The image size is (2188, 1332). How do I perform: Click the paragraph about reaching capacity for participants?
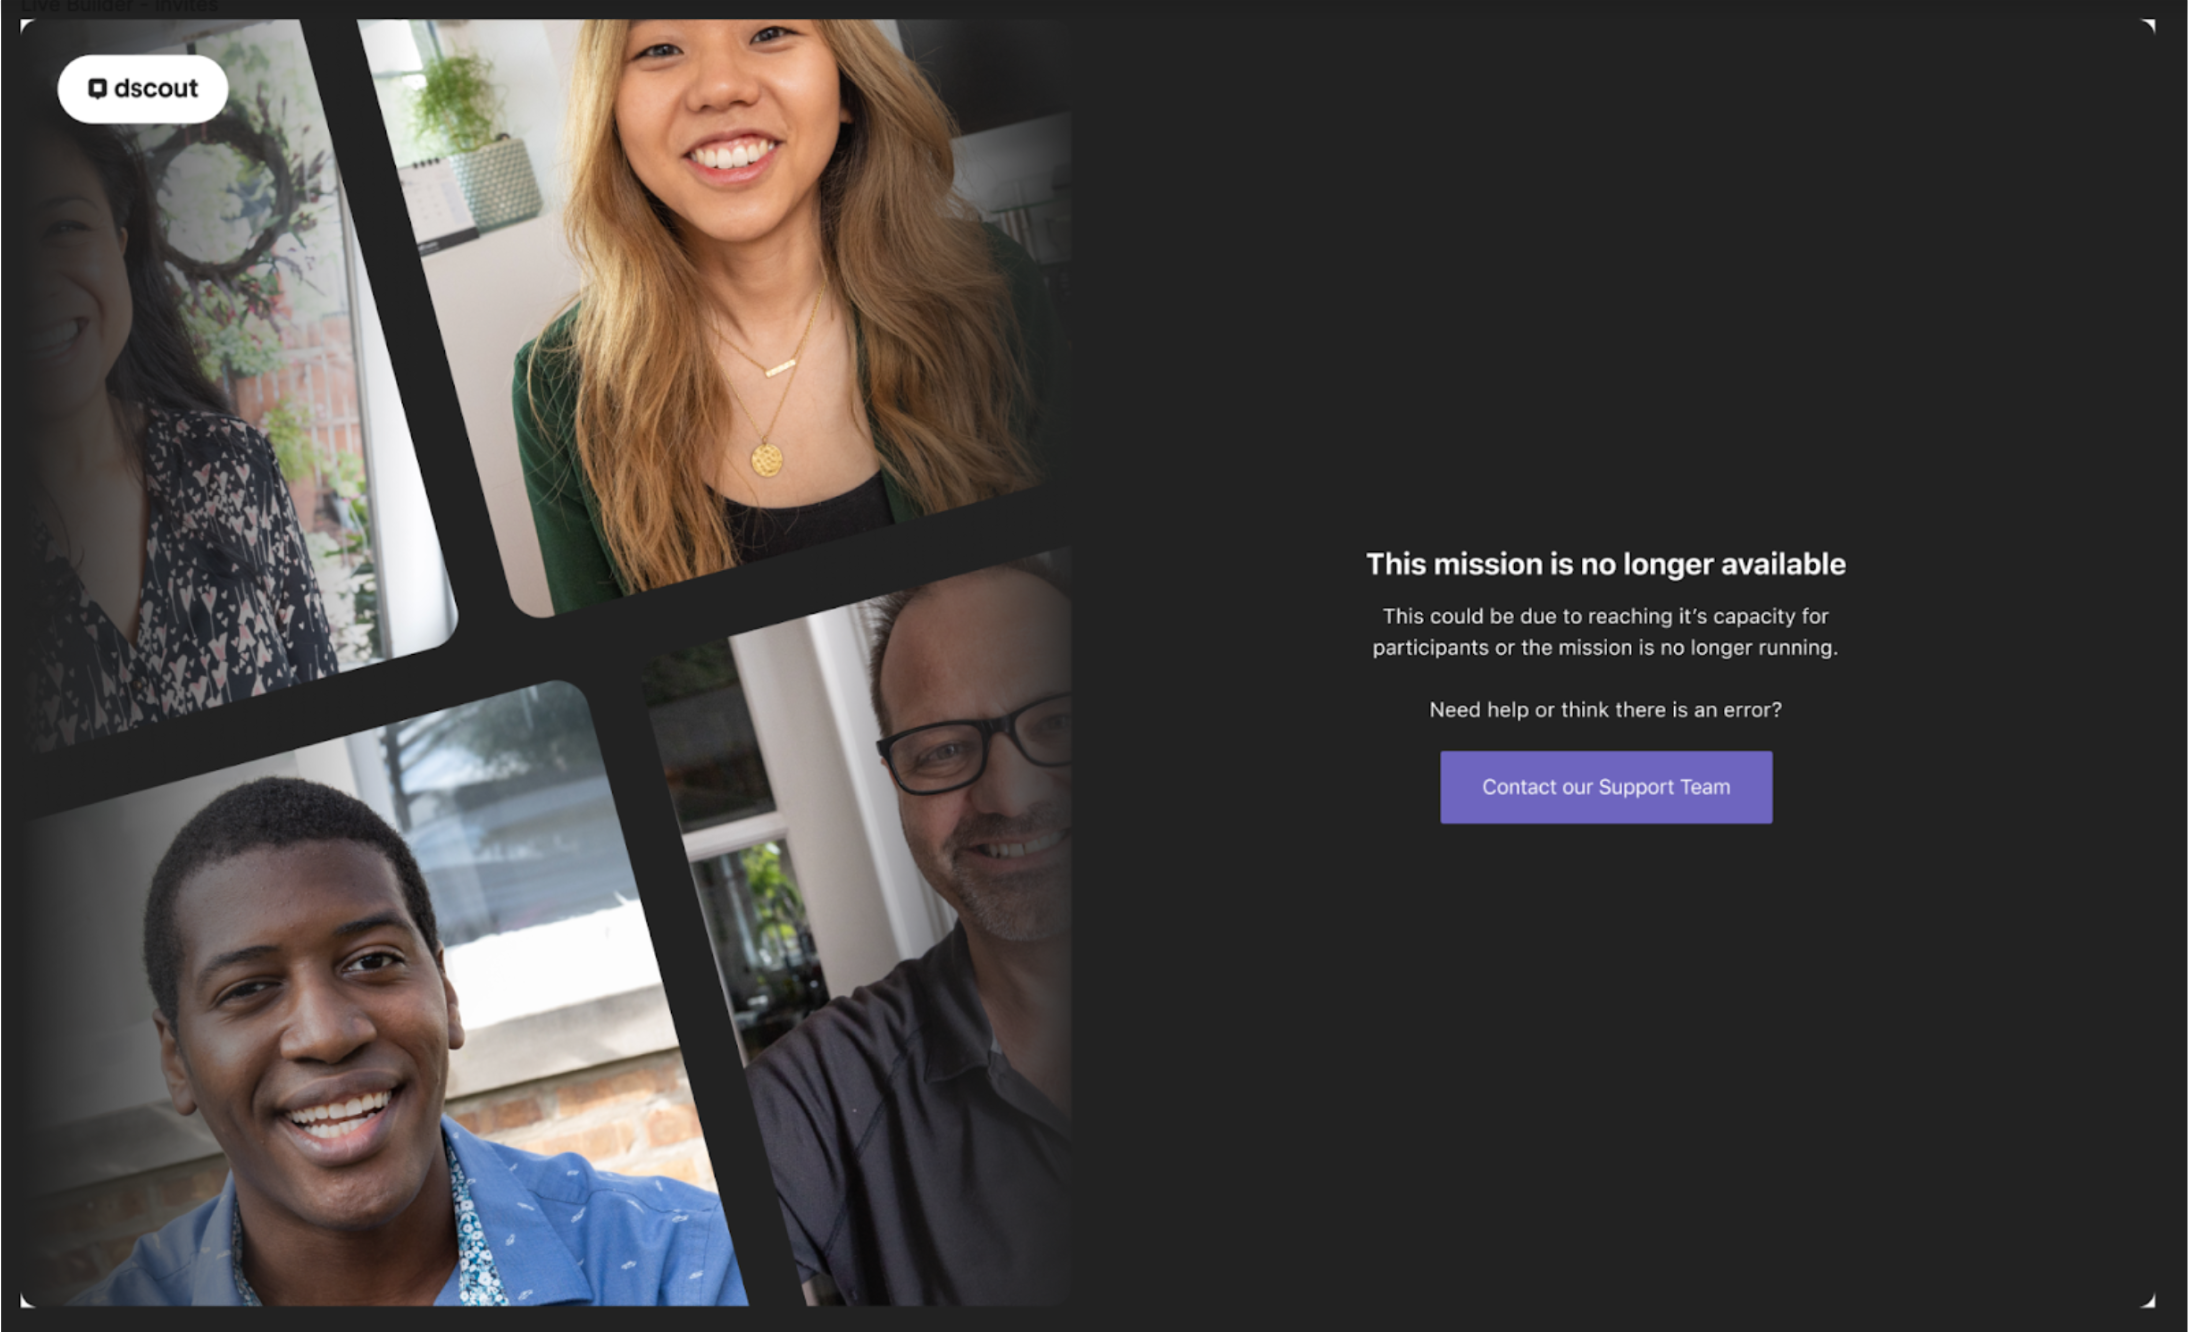pyautogui.click(x=1606, y=632)
